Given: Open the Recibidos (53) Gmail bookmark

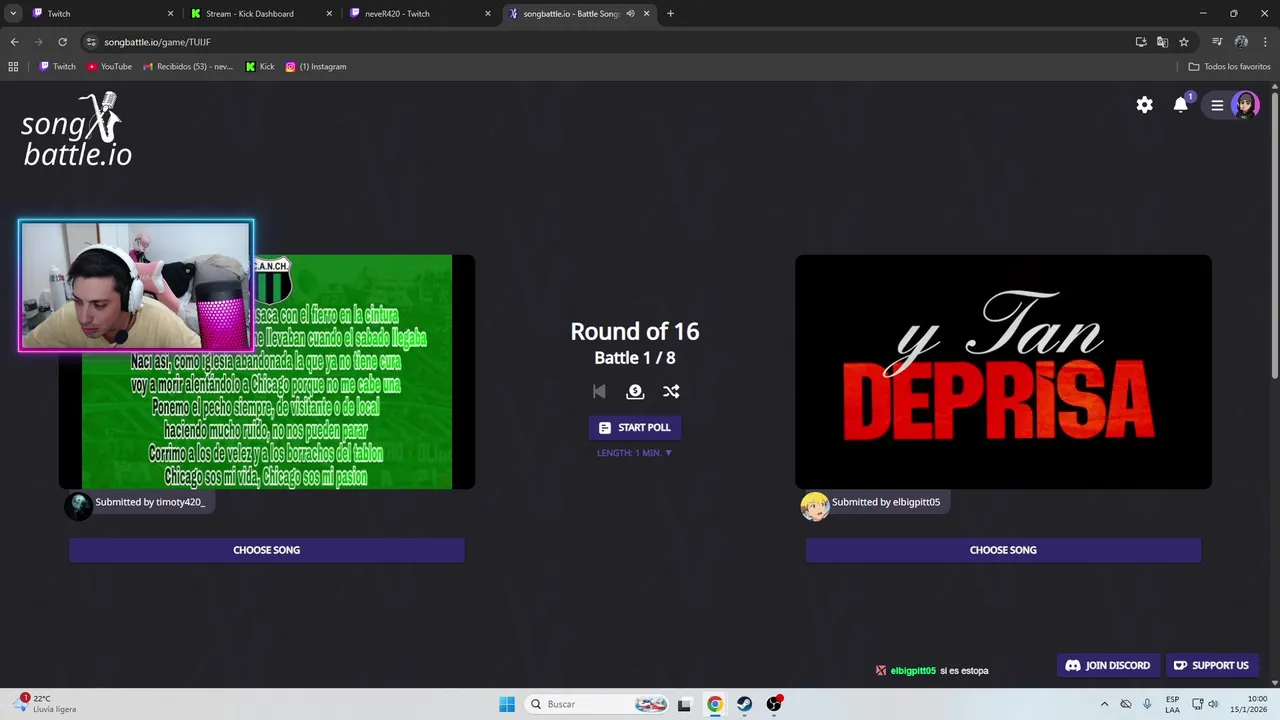Looking at the screenshot, I should 188,67.
